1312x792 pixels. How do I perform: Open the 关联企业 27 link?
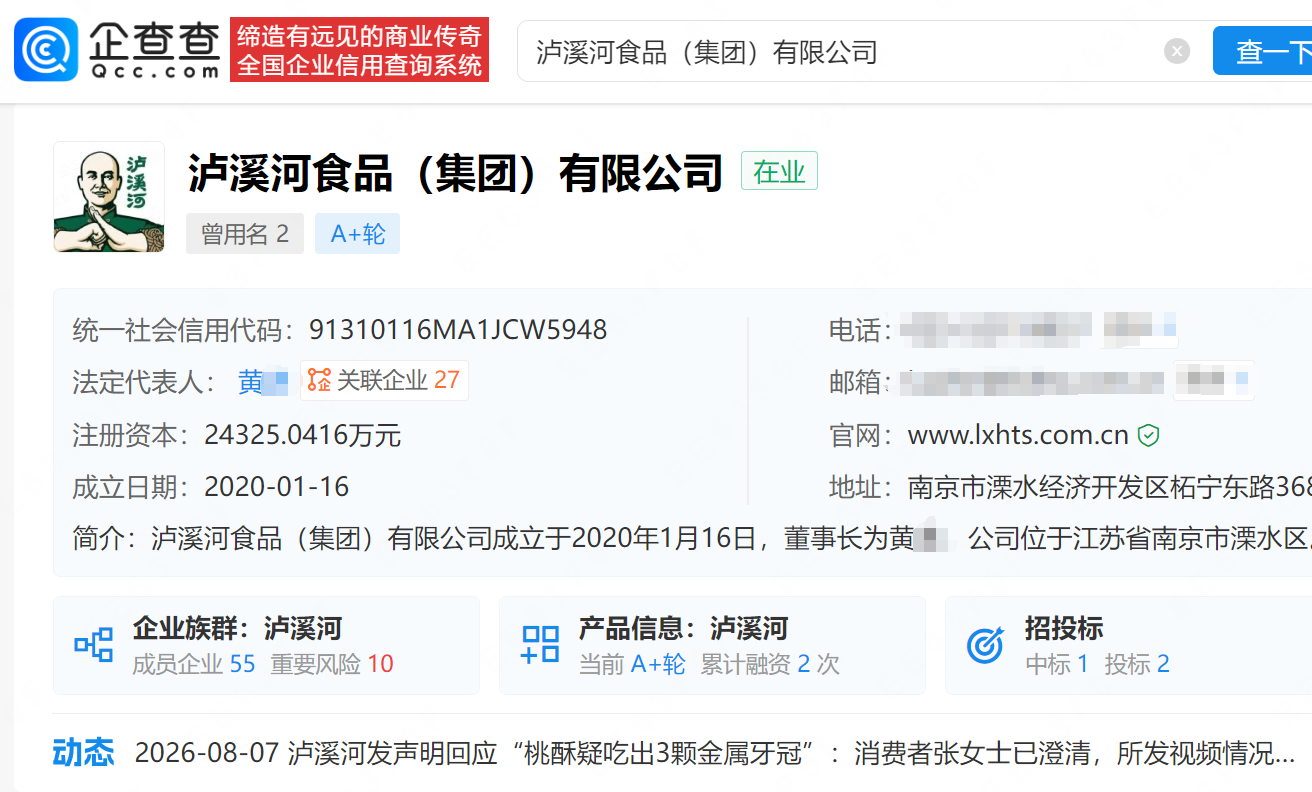point(384,381)
